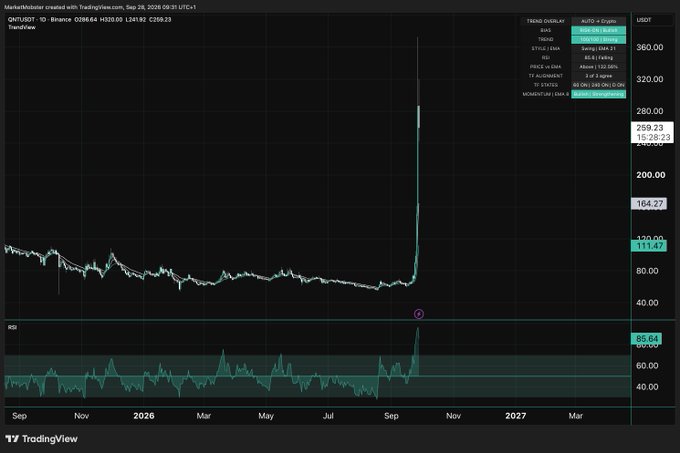Click the Above | 122.56% cell
680x453 pixels.
tap(598, 67)
